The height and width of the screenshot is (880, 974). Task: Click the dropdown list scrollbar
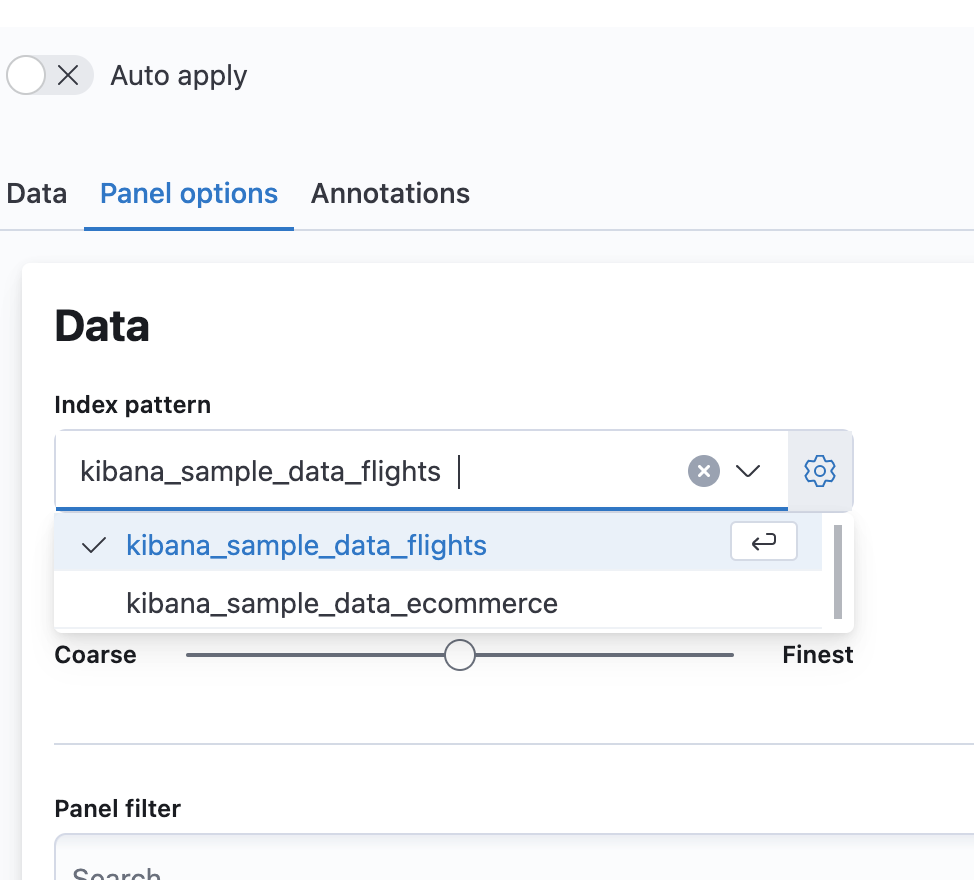tap(838, 572)
